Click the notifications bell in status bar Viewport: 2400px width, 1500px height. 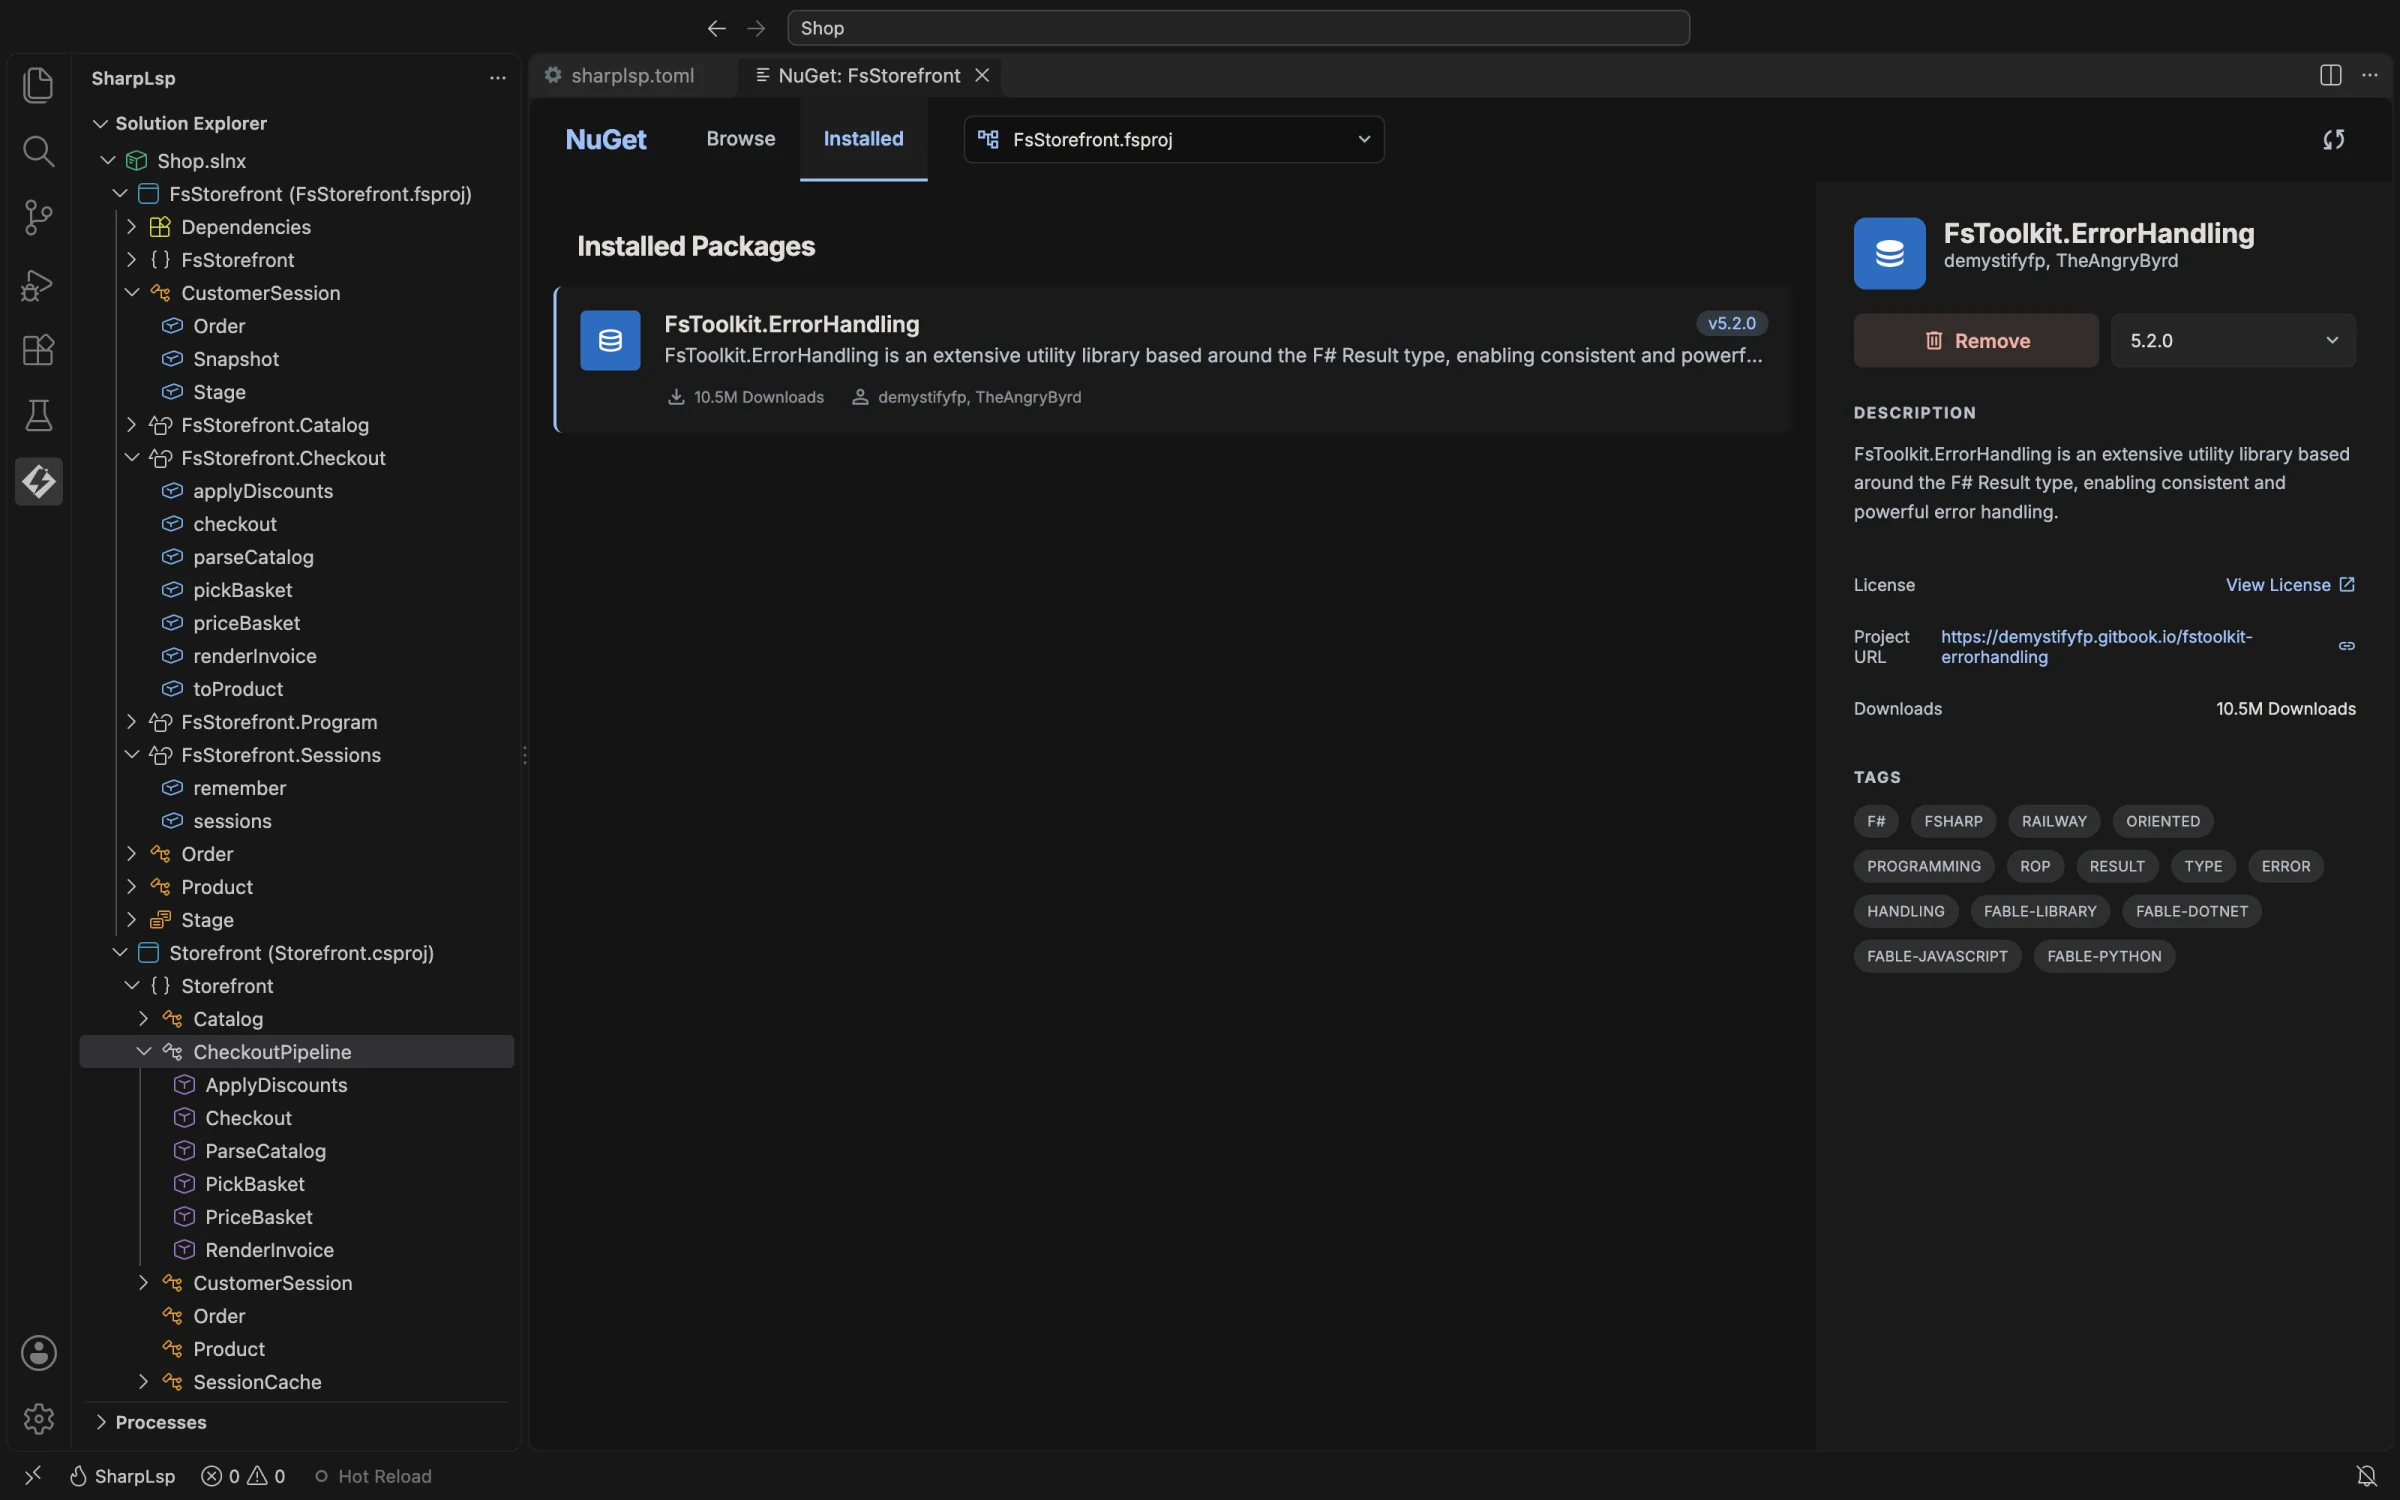pyautogui.click(x=2366, y=1476)
